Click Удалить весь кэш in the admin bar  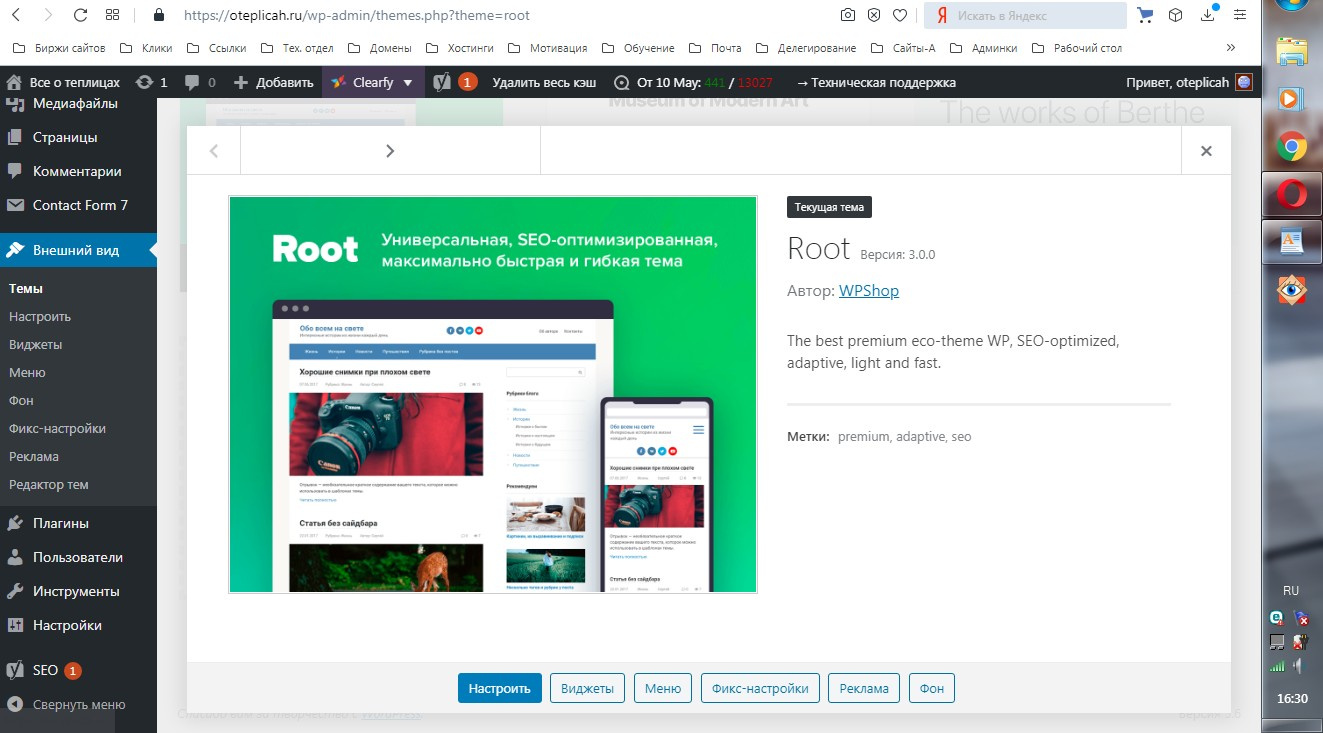click(544, 82)
